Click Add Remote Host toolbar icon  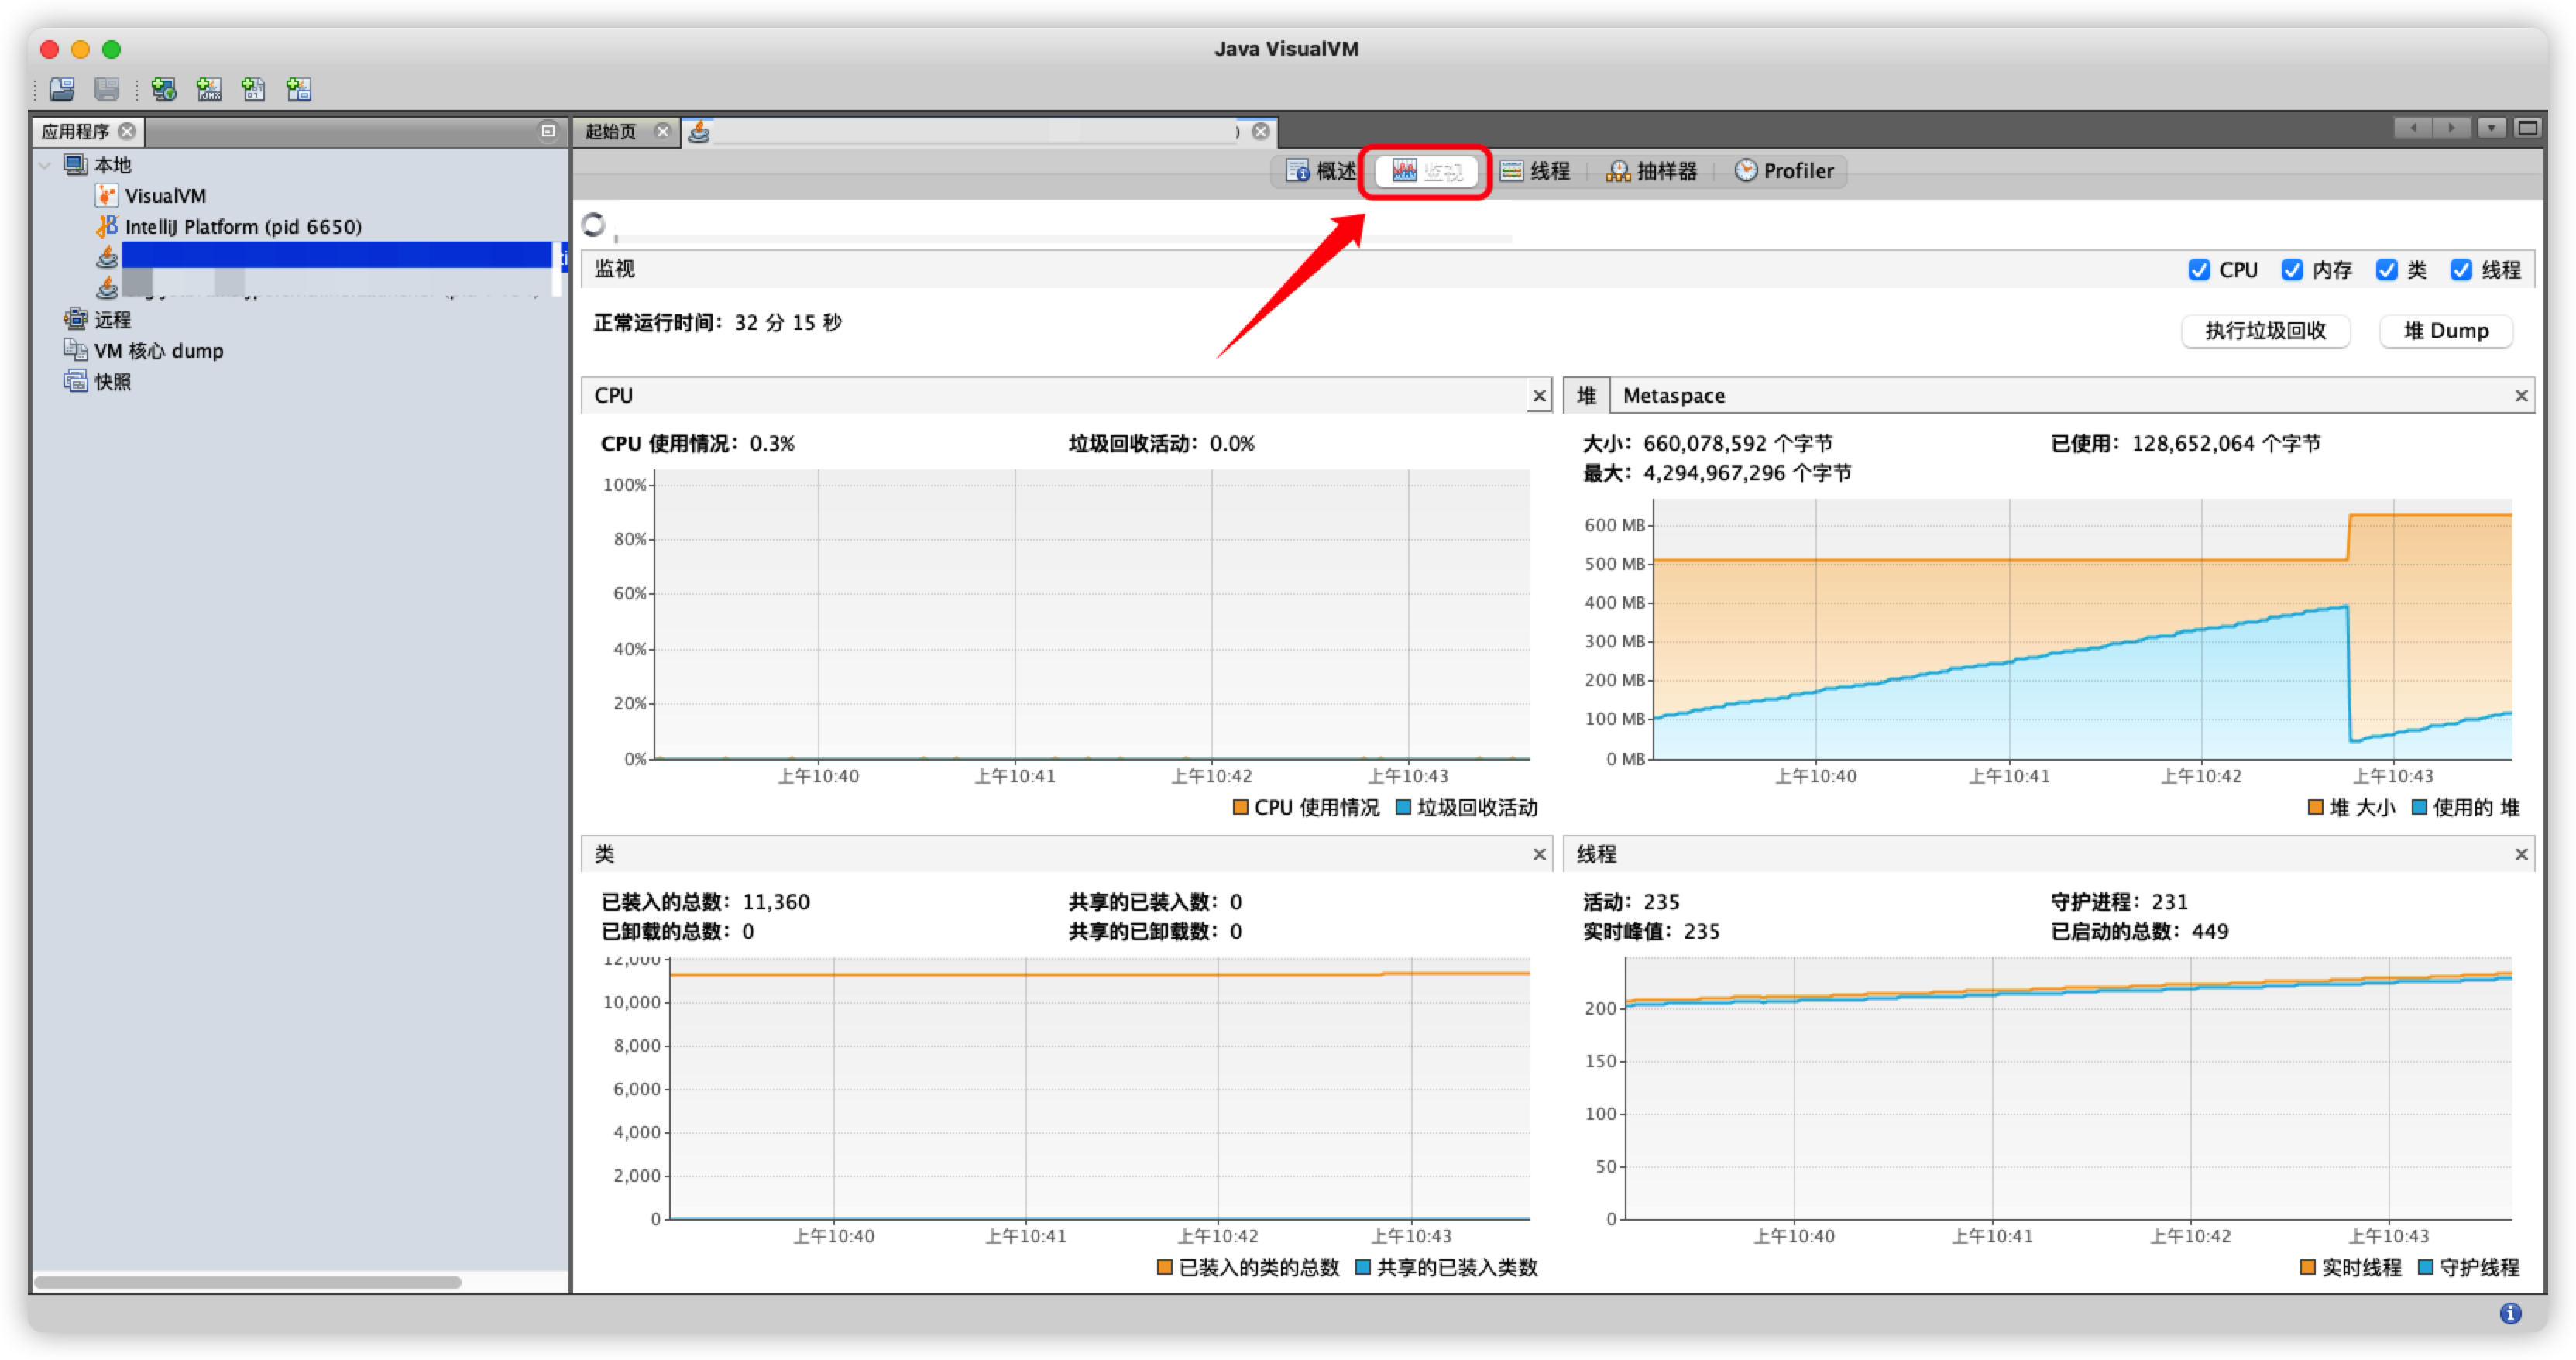pyautogui.click(x=164, y=89)
